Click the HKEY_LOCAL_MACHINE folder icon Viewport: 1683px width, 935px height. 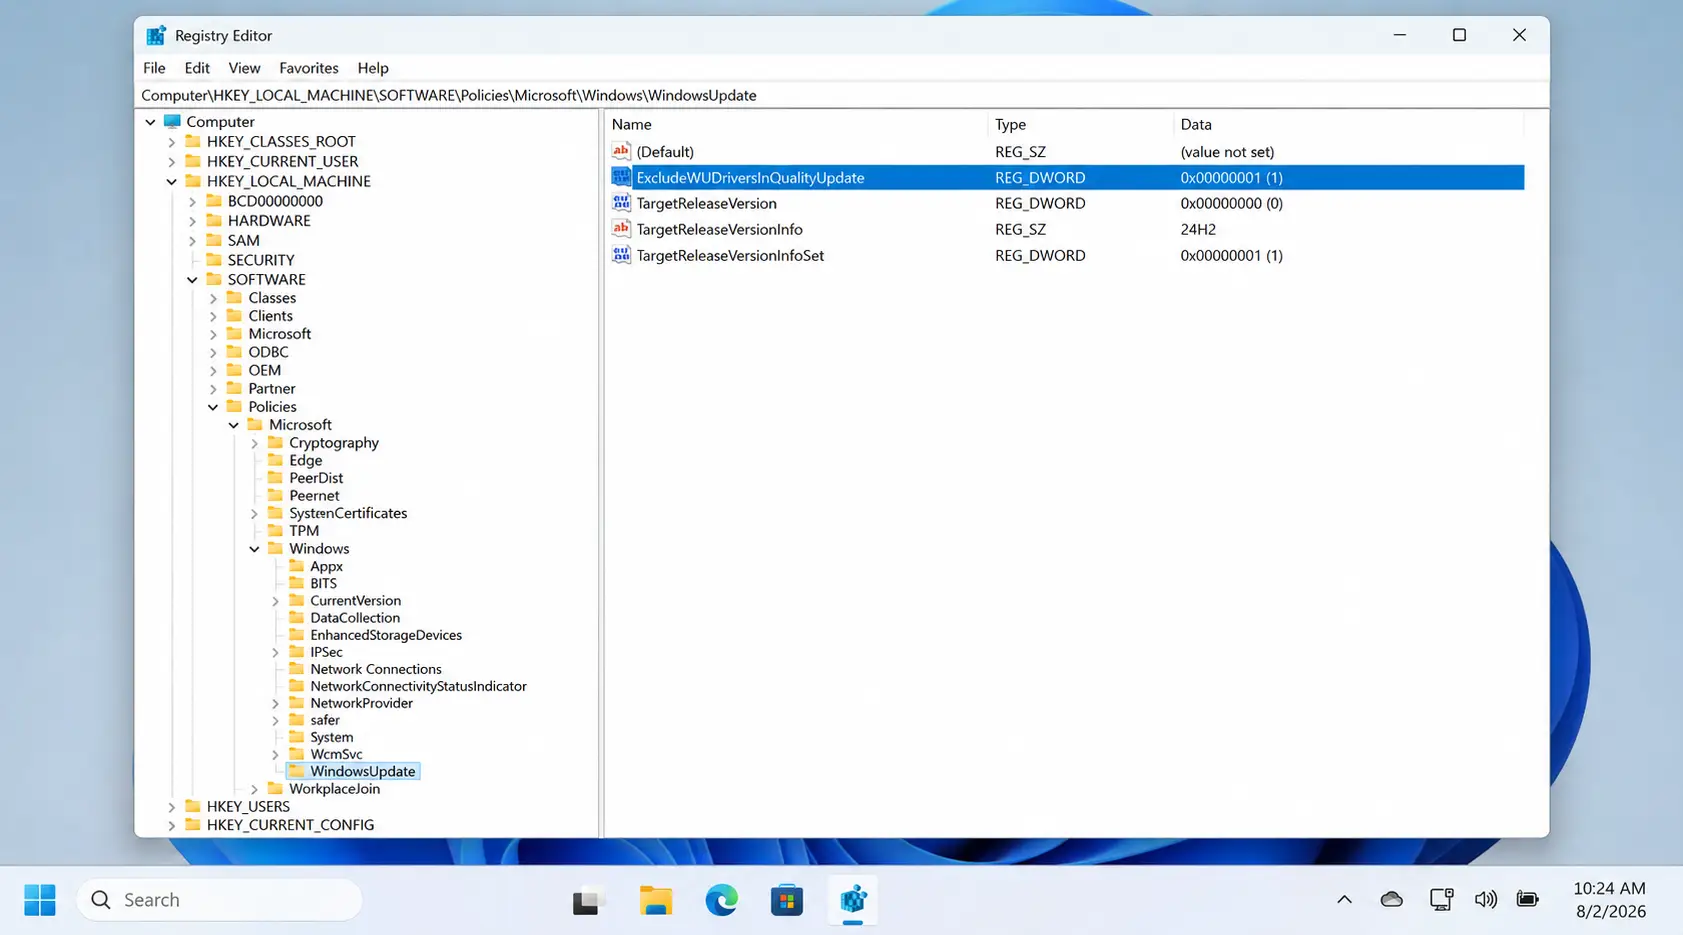[193, 181]
